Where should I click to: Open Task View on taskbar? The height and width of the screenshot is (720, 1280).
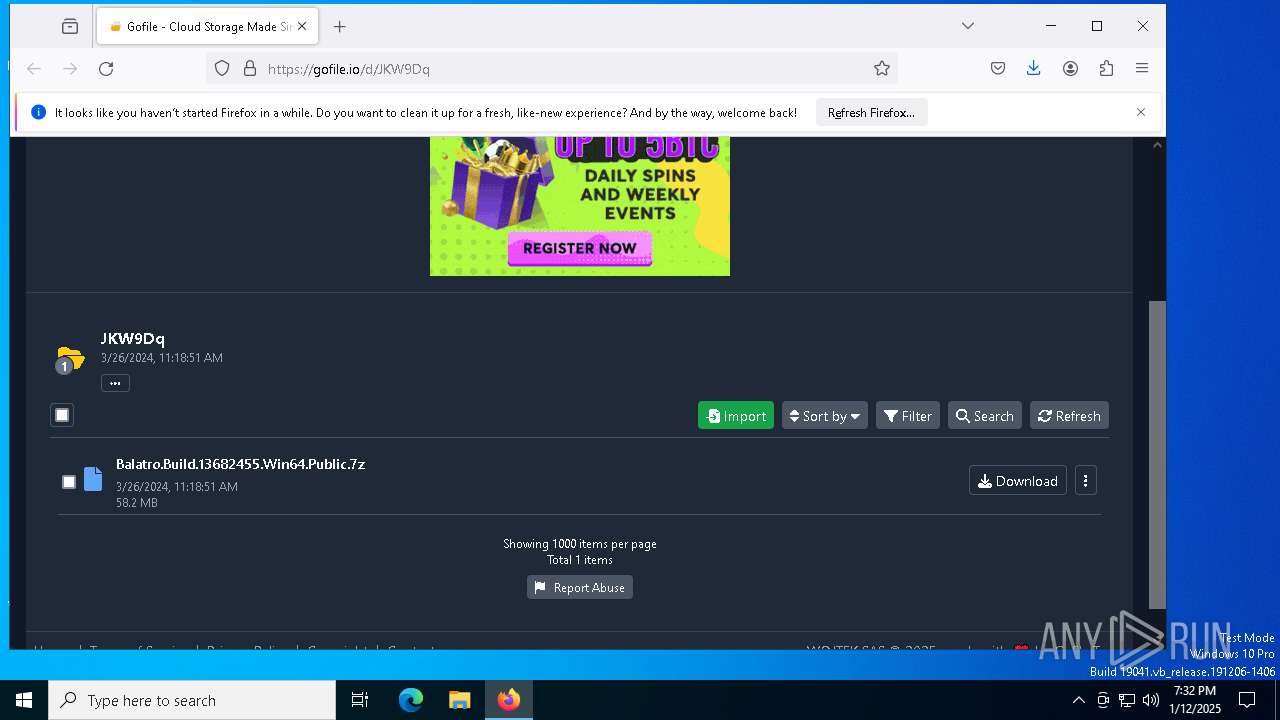[360, 700]
